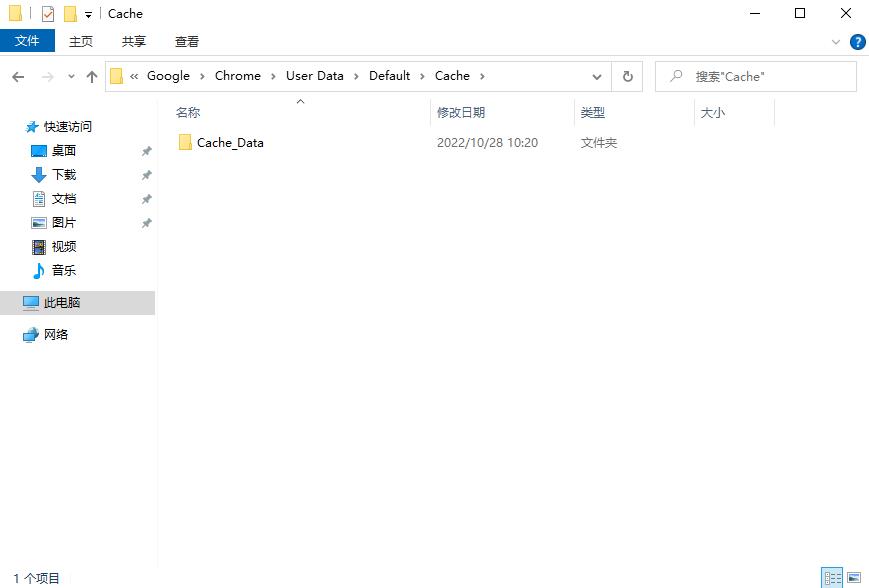The height and width of the screenshot is (588, 869).
Task: Expand chevron after Default breadcrumb
Action: pyautogui.click(x=422, y=76)
